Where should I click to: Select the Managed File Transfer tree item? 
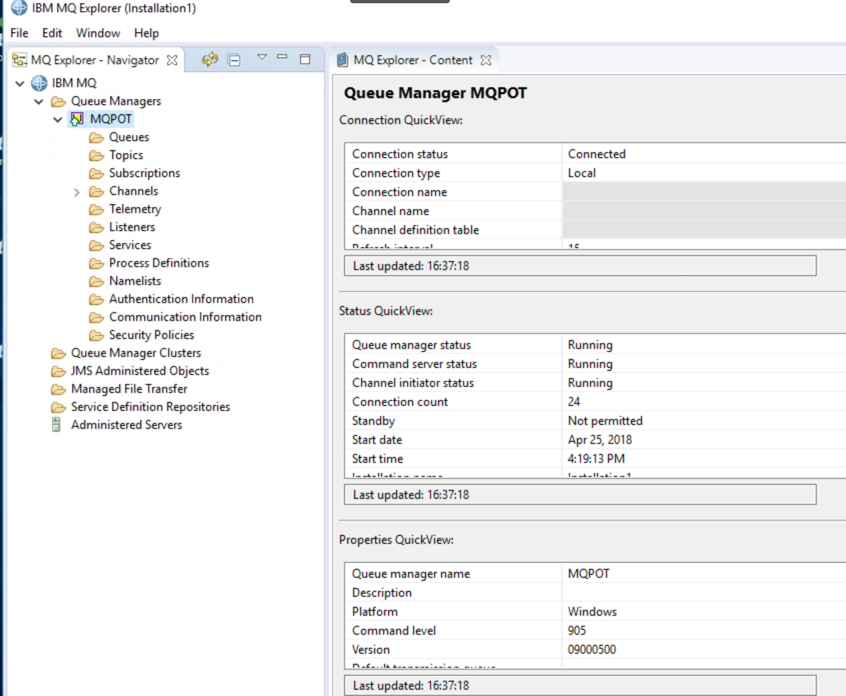tap(129, 388)
